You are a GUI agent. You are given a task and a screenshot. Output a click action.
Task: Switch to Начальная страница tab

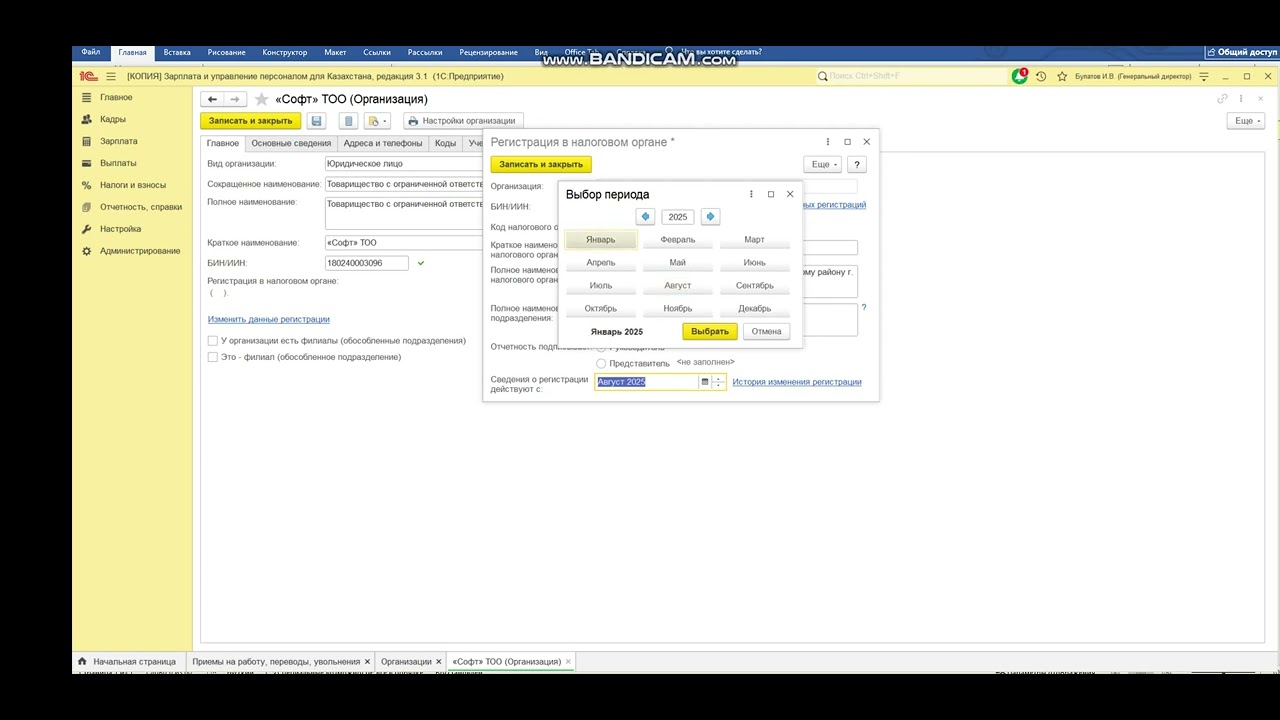click(x=127, y=661)
